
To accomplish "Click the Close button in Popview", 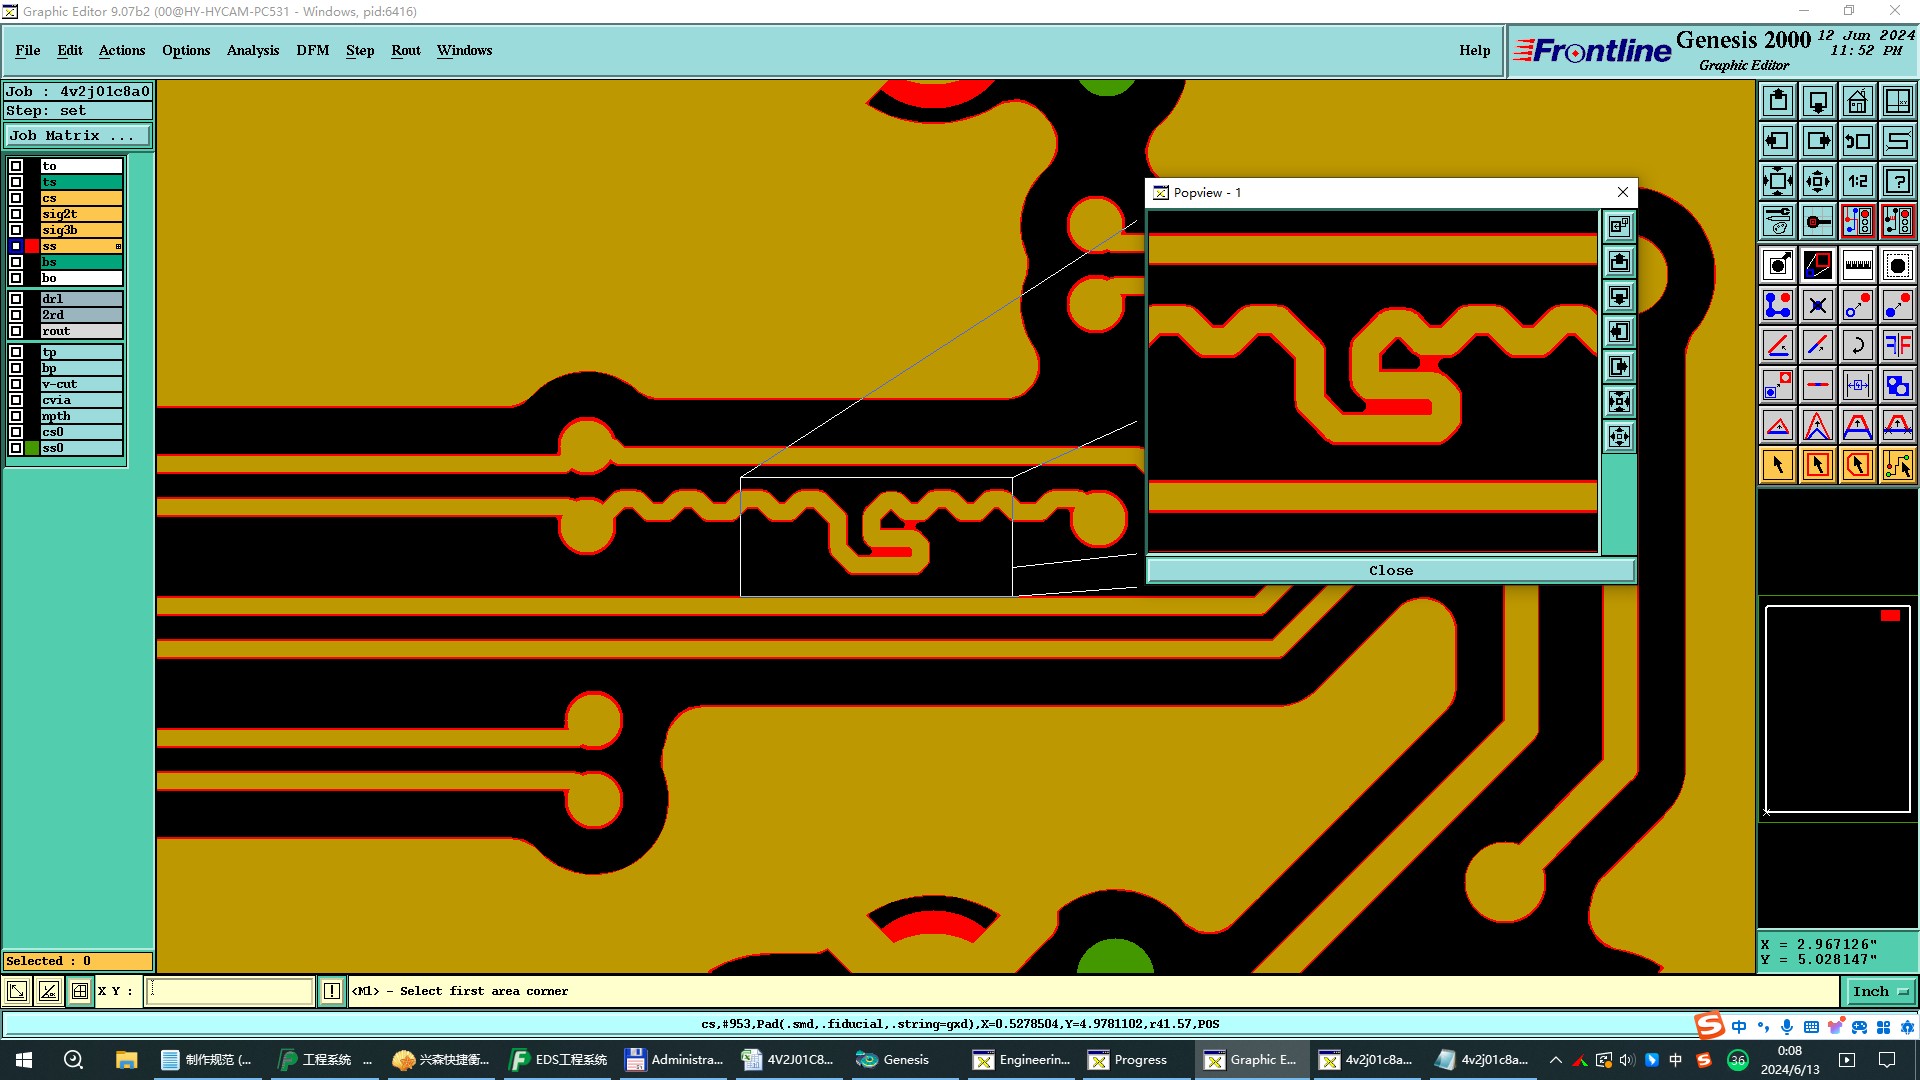I will click(1391, 570).
